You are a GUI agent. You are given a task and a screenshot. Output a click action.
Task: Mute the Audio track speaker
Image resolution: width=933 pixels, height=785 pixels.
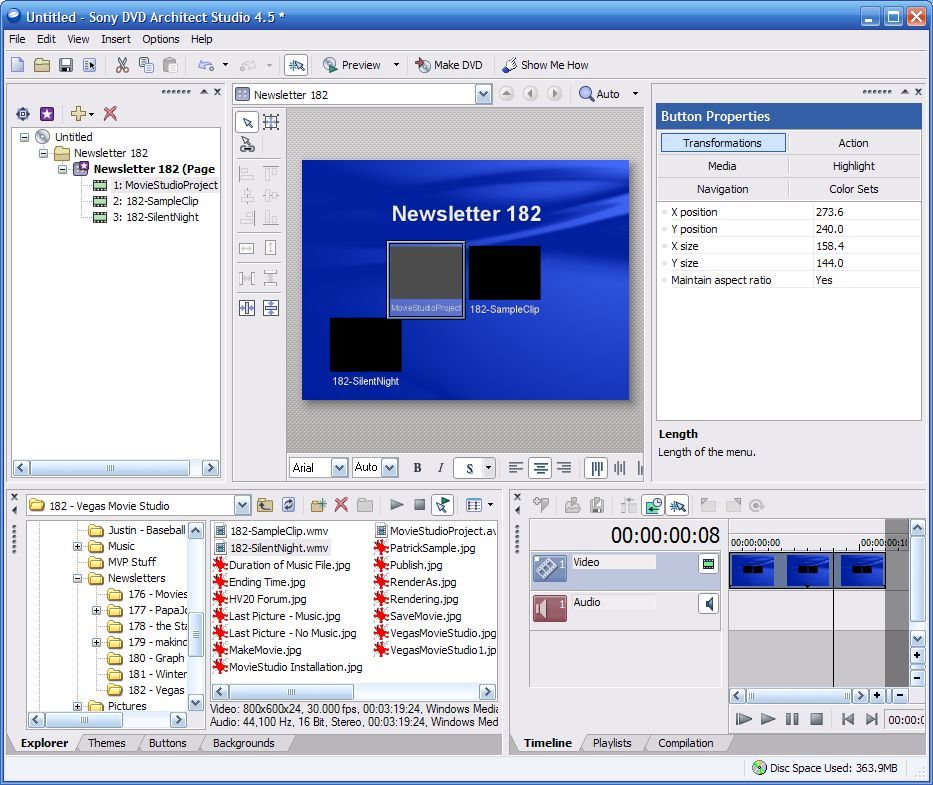[x=708, y=604]
